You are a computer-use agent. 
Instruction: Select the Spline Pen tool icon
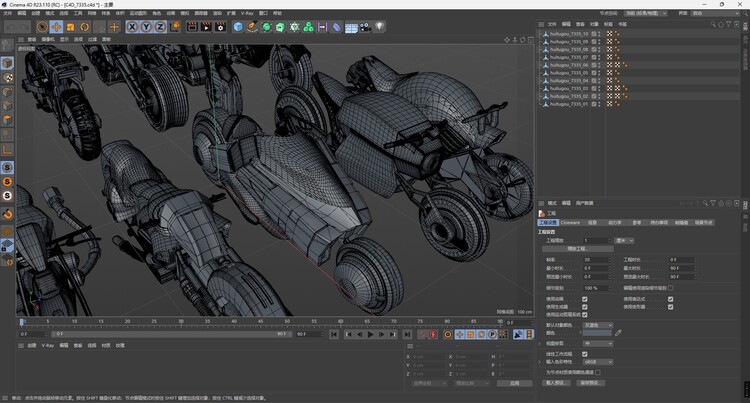coord(252,27)
